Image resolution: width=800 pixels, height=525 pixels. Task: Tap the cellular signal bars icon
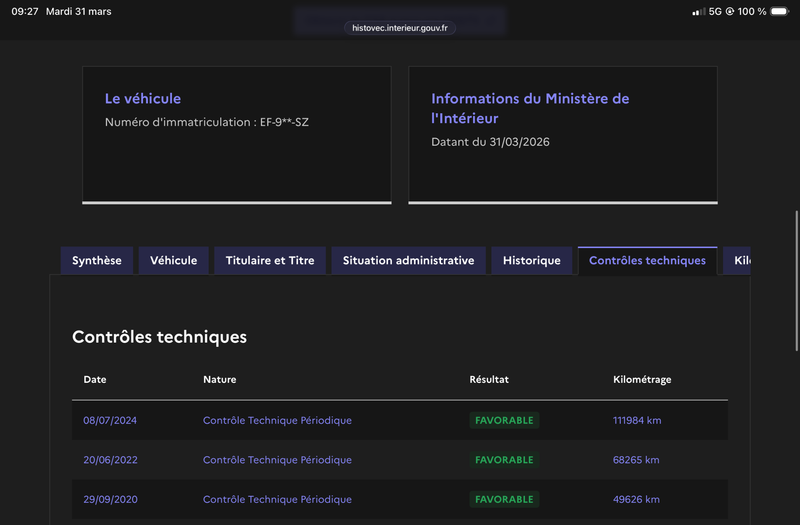click(x=698, y=11)
